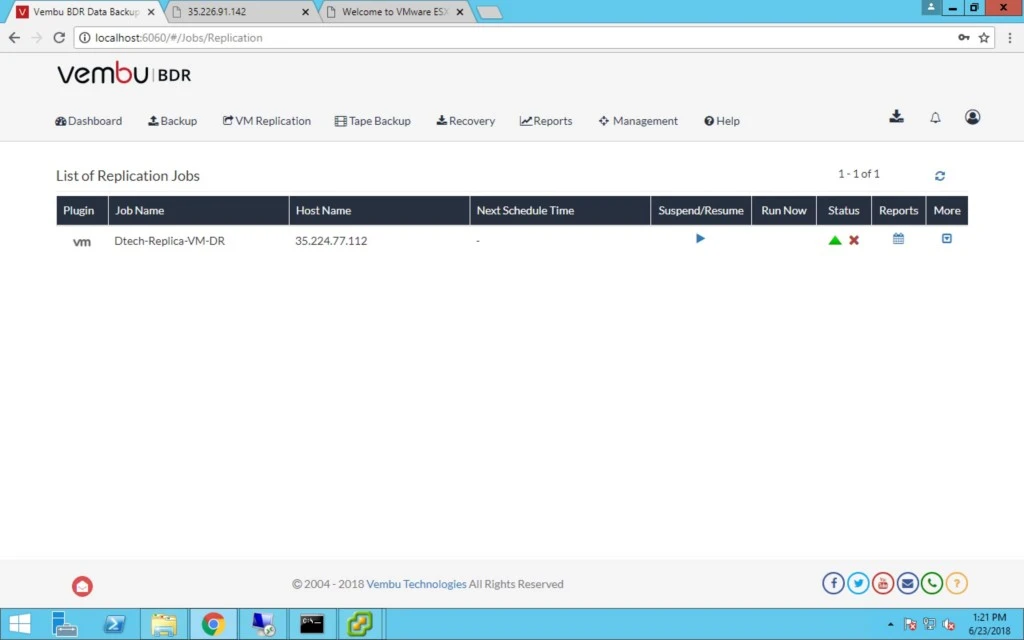Resume the Dtech-Replica-VM-DR job
The image size is (1024, 640).
point(700,238)
